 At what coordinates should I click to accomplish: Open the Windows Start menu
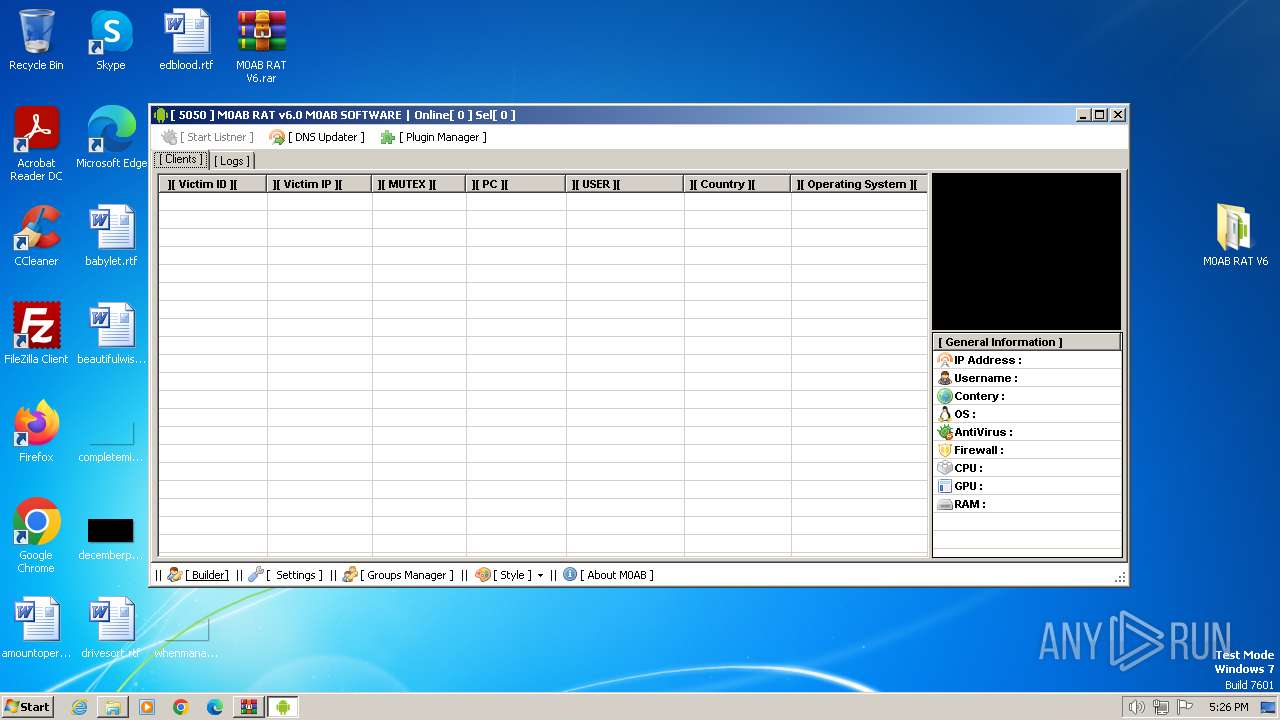click(27, 706)
